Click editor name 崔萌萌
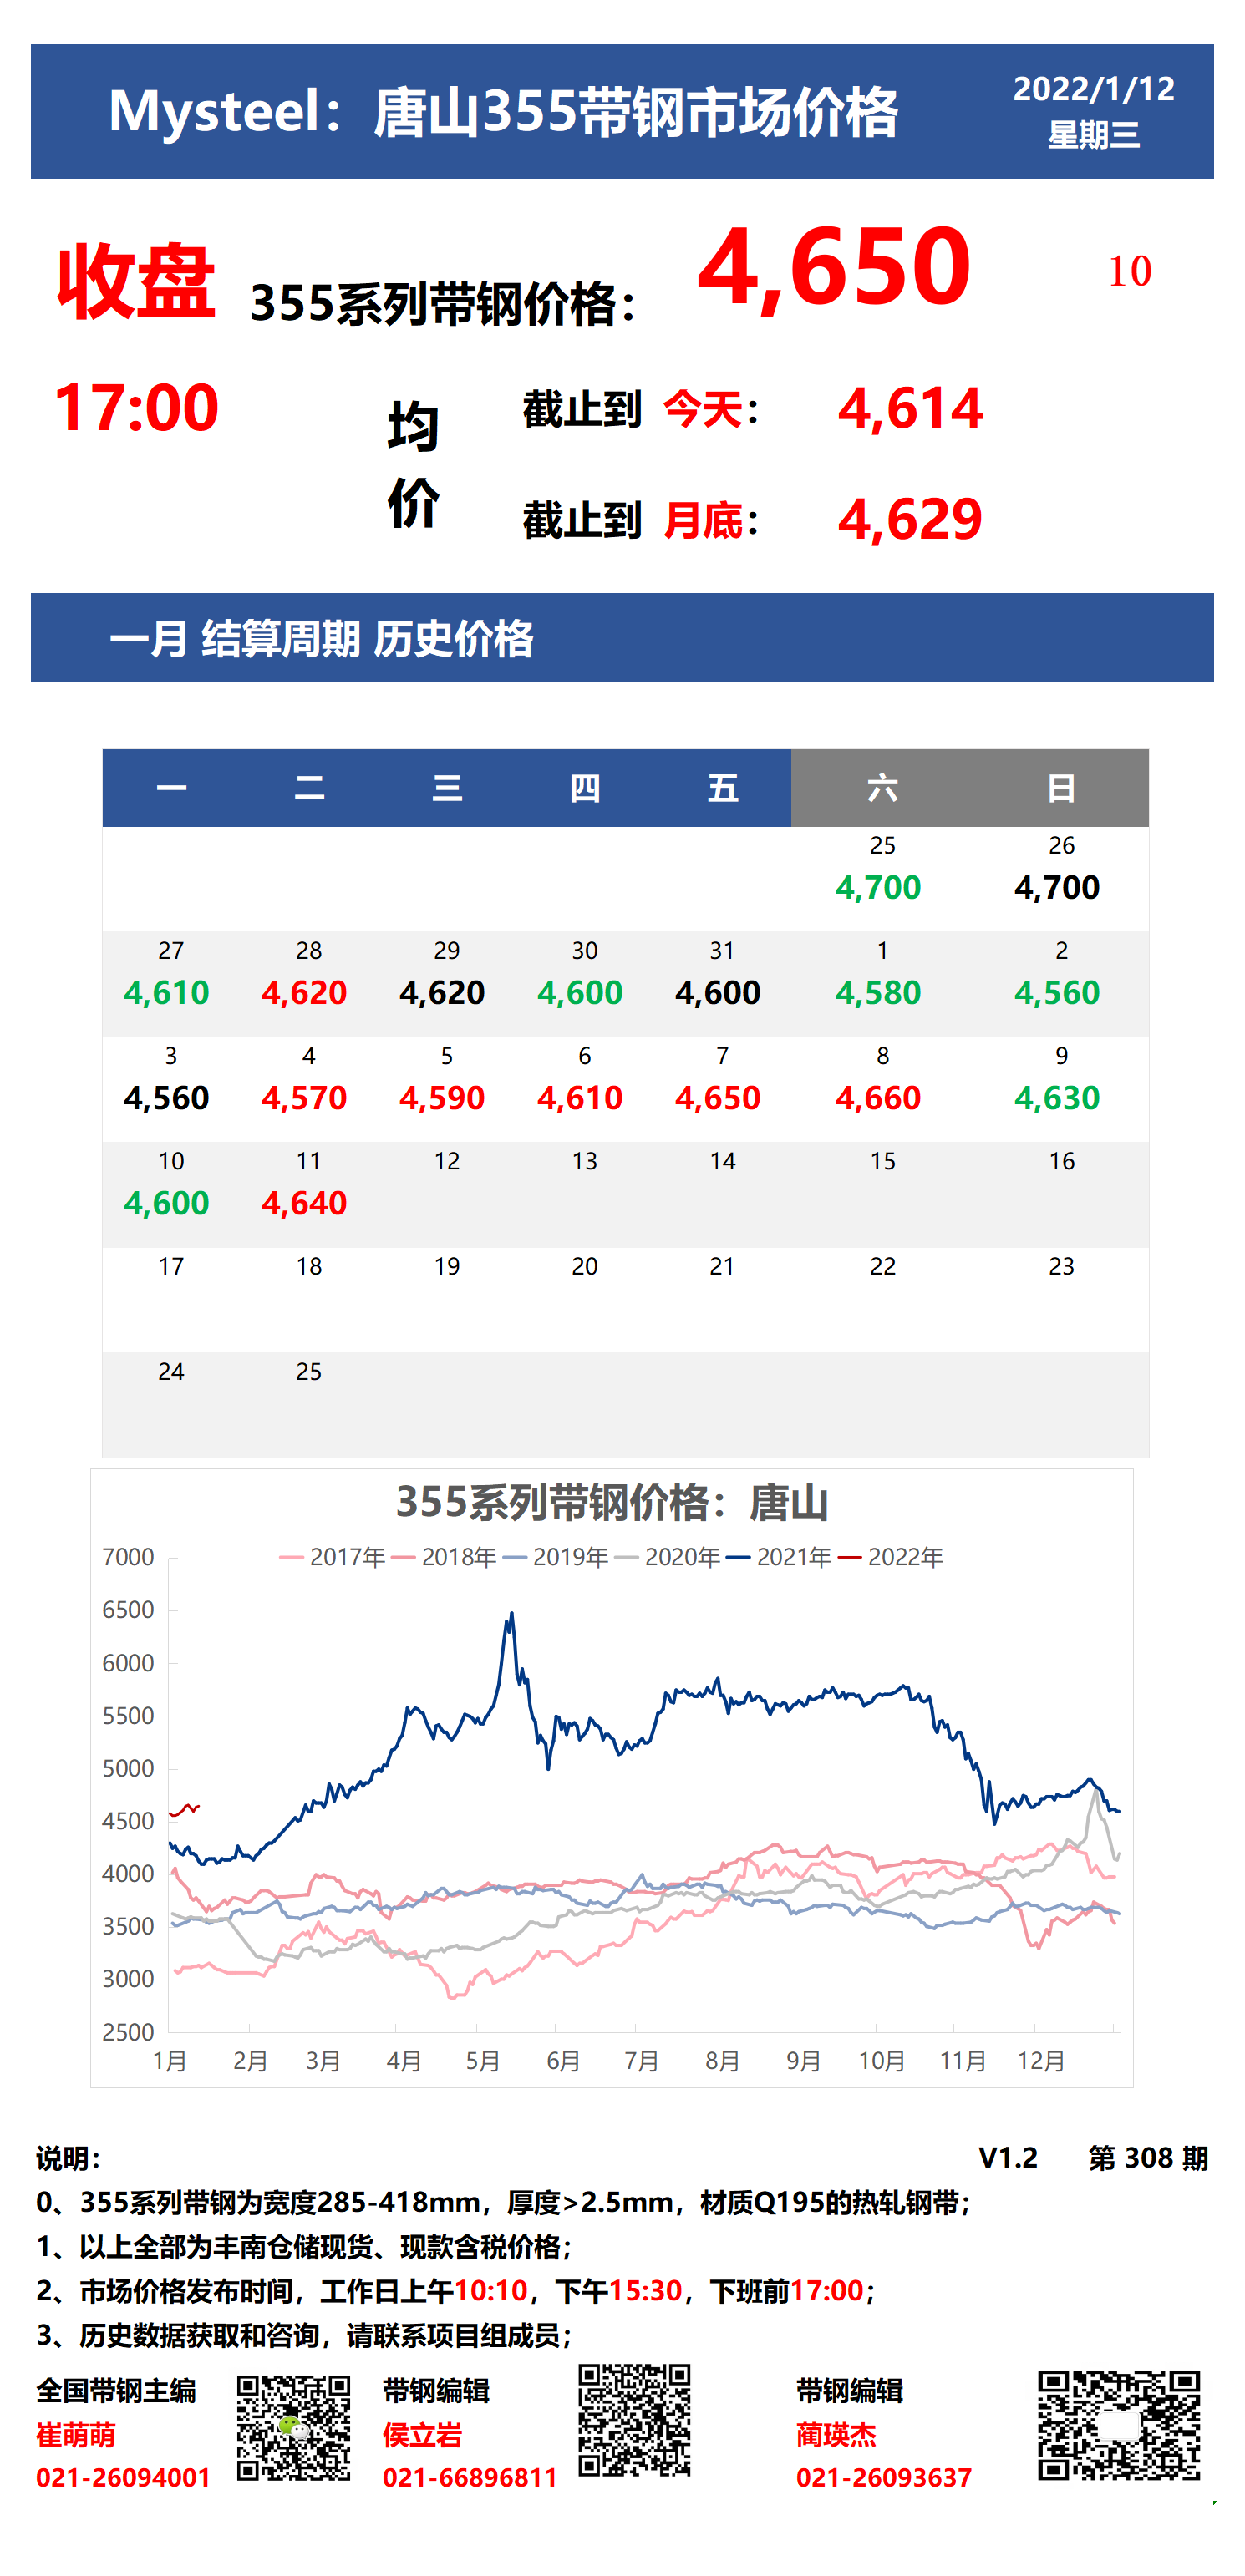 coord(76,2435)
